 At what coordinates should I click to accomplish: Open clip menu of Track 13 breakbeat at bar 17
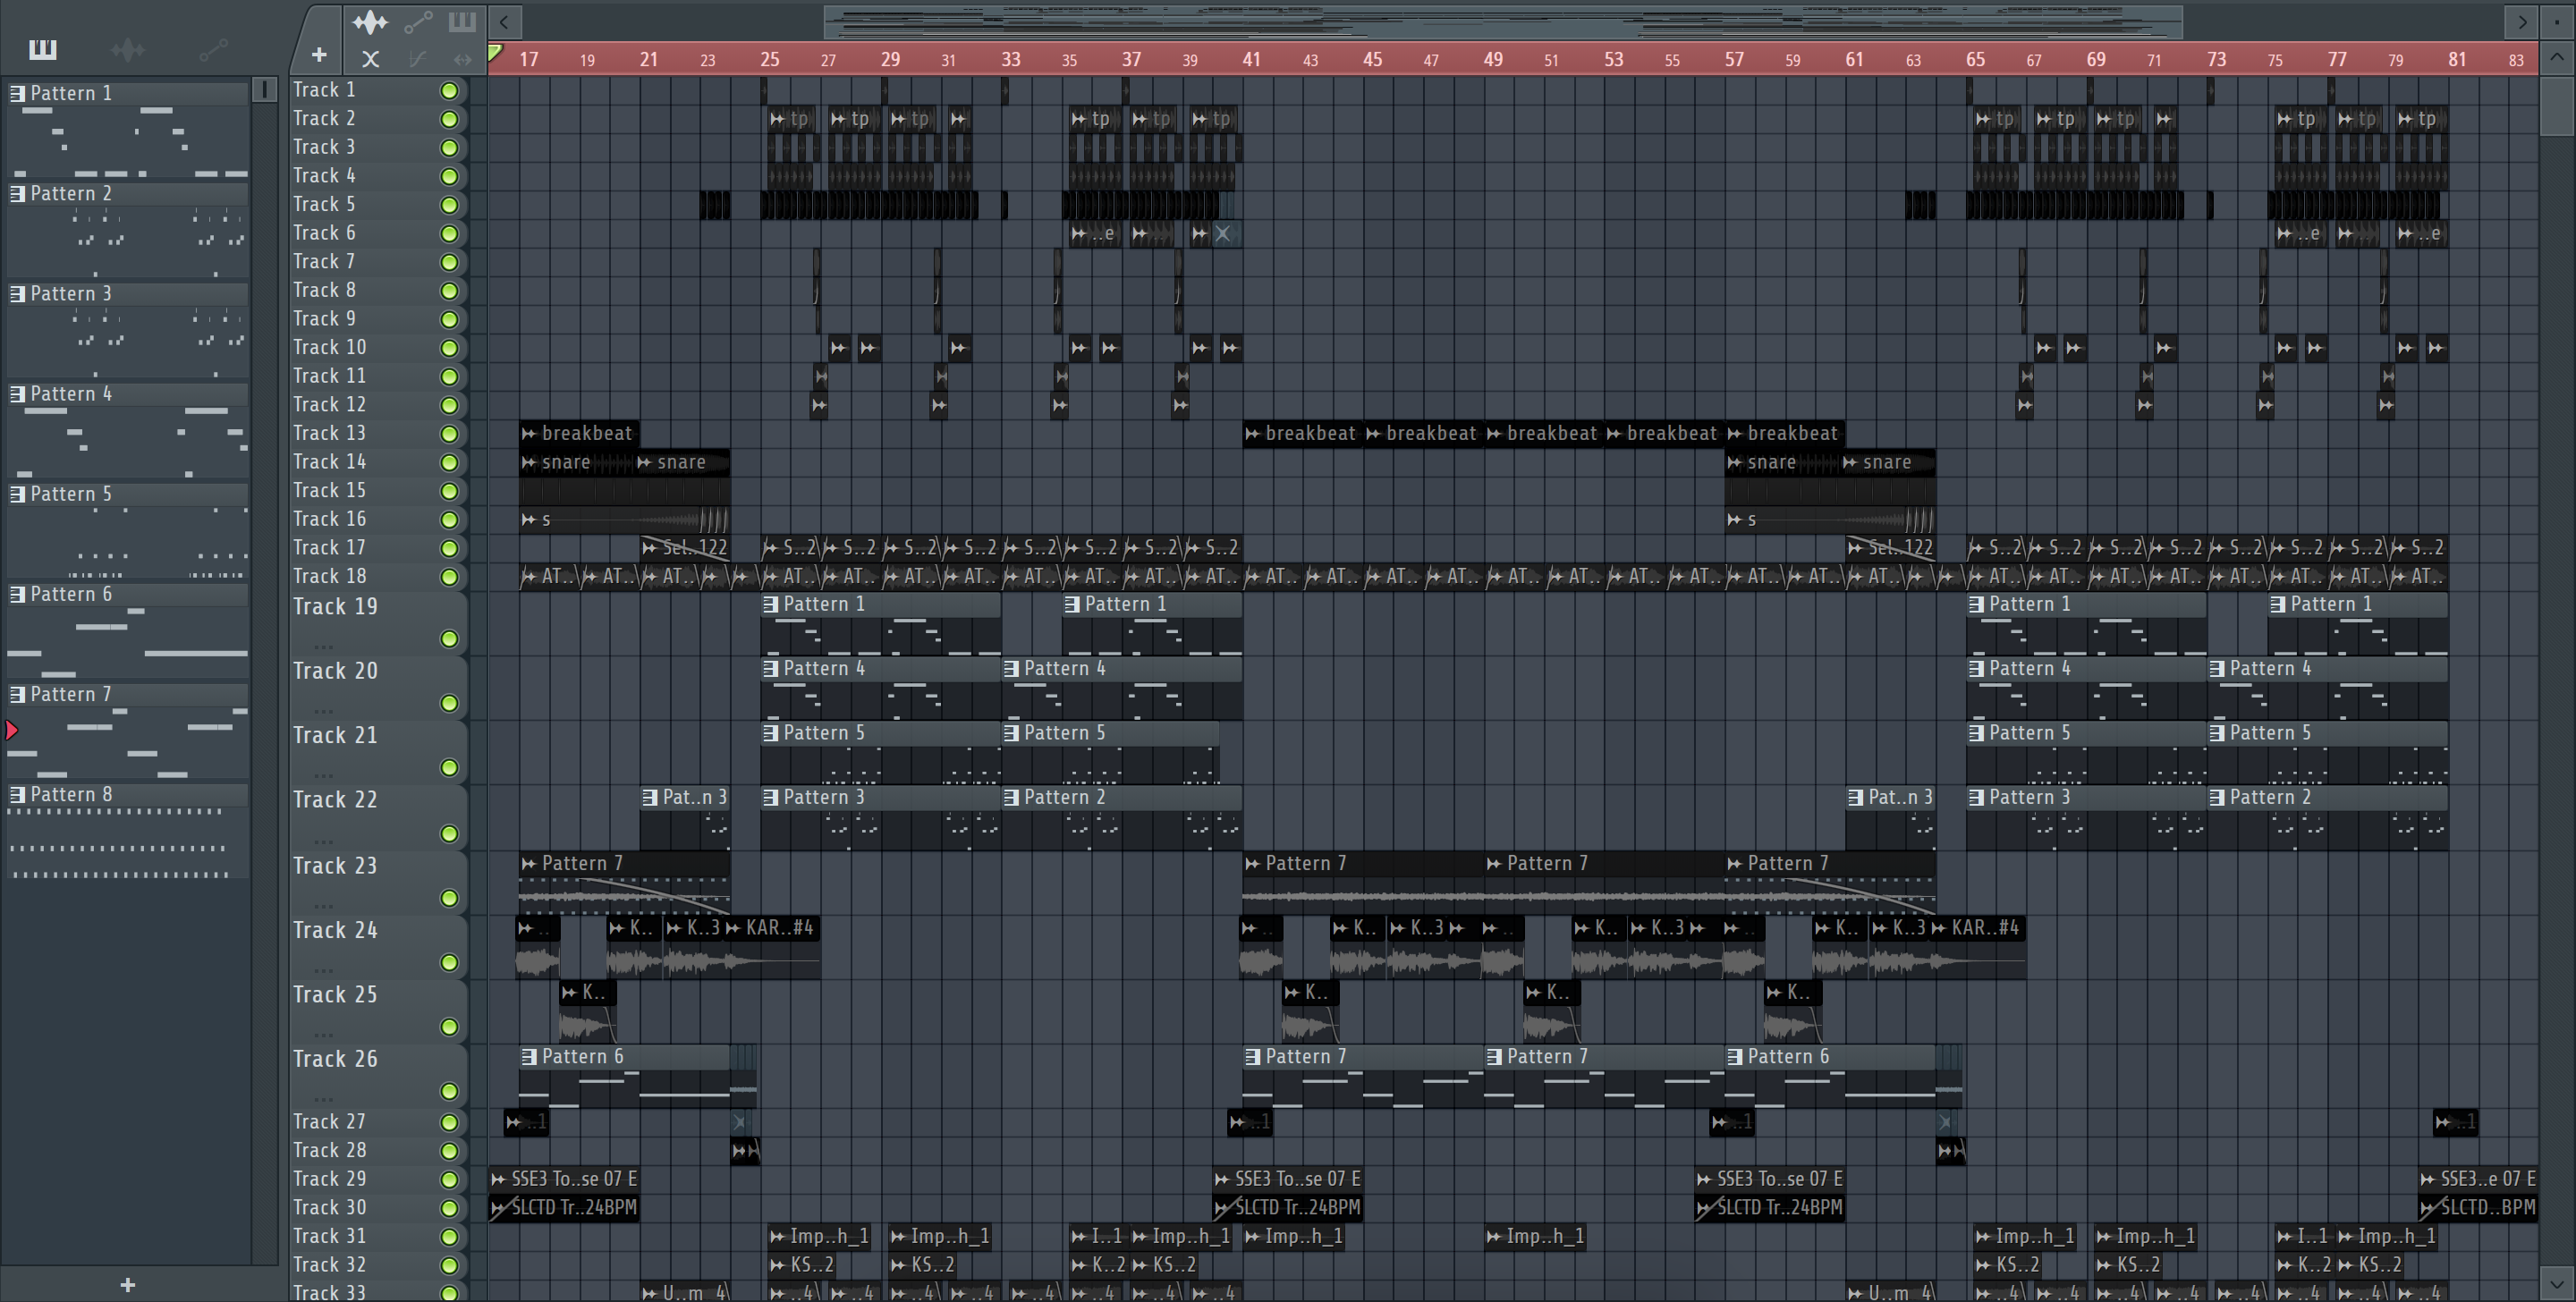tap(529, 433)
